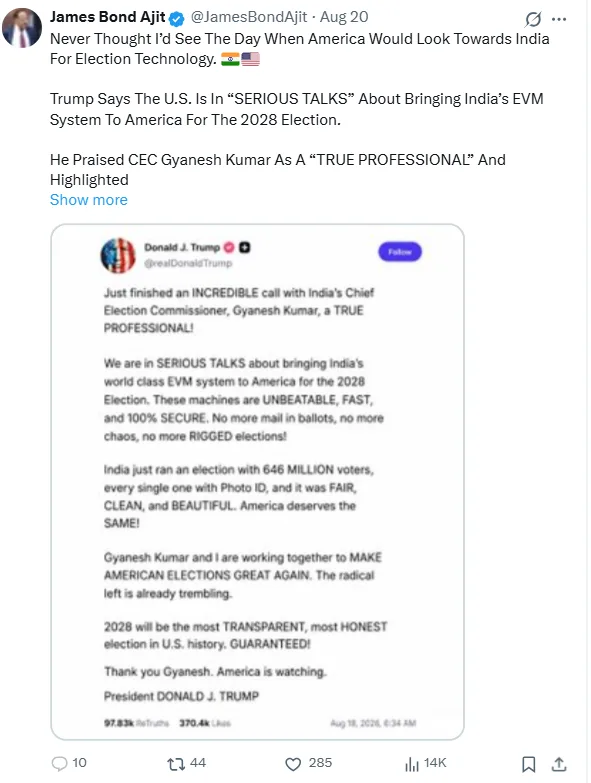Open the three-dot more options menu
Image resolution: width=591 pixels, height=783 pixels.
click(x=559, y=19)
